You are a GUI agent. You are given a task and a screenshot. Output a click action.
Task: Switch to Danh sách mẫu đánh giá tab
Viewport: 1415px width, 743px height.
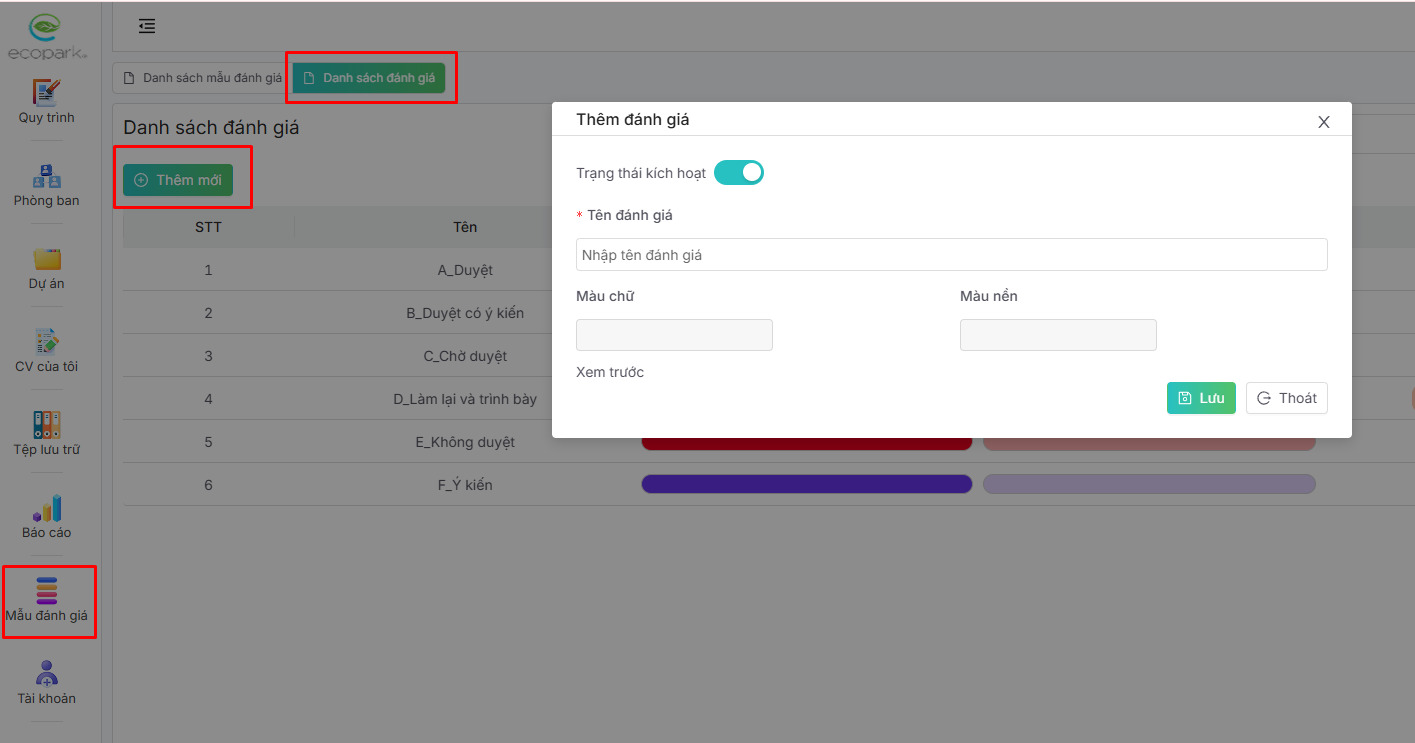(202, 78)
